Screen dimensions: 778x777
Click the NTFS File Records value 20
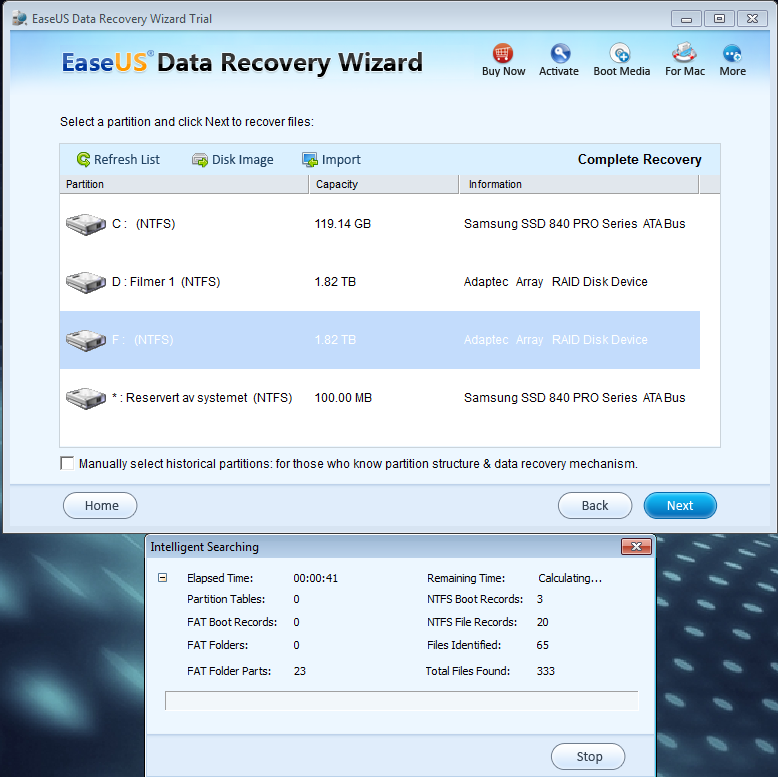[x=542, y=622]
